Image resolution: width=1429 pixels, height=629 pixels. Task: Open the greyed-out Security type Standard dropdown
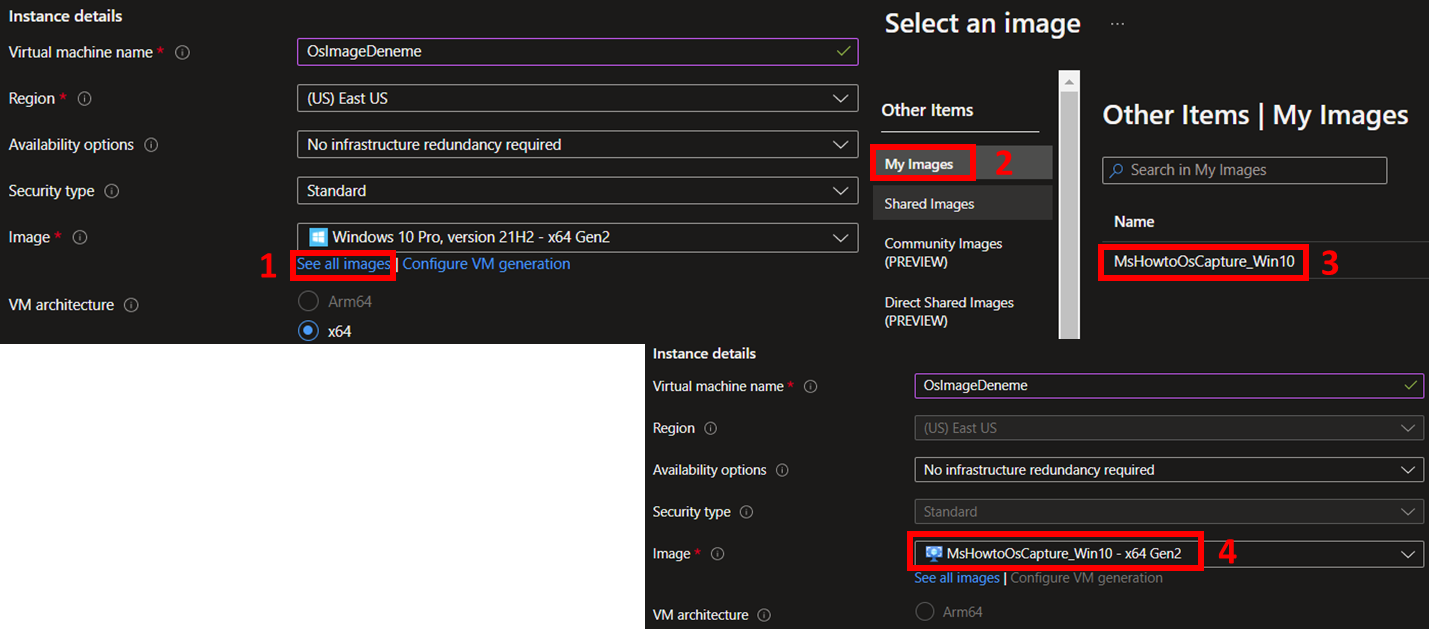point(1169,512)
